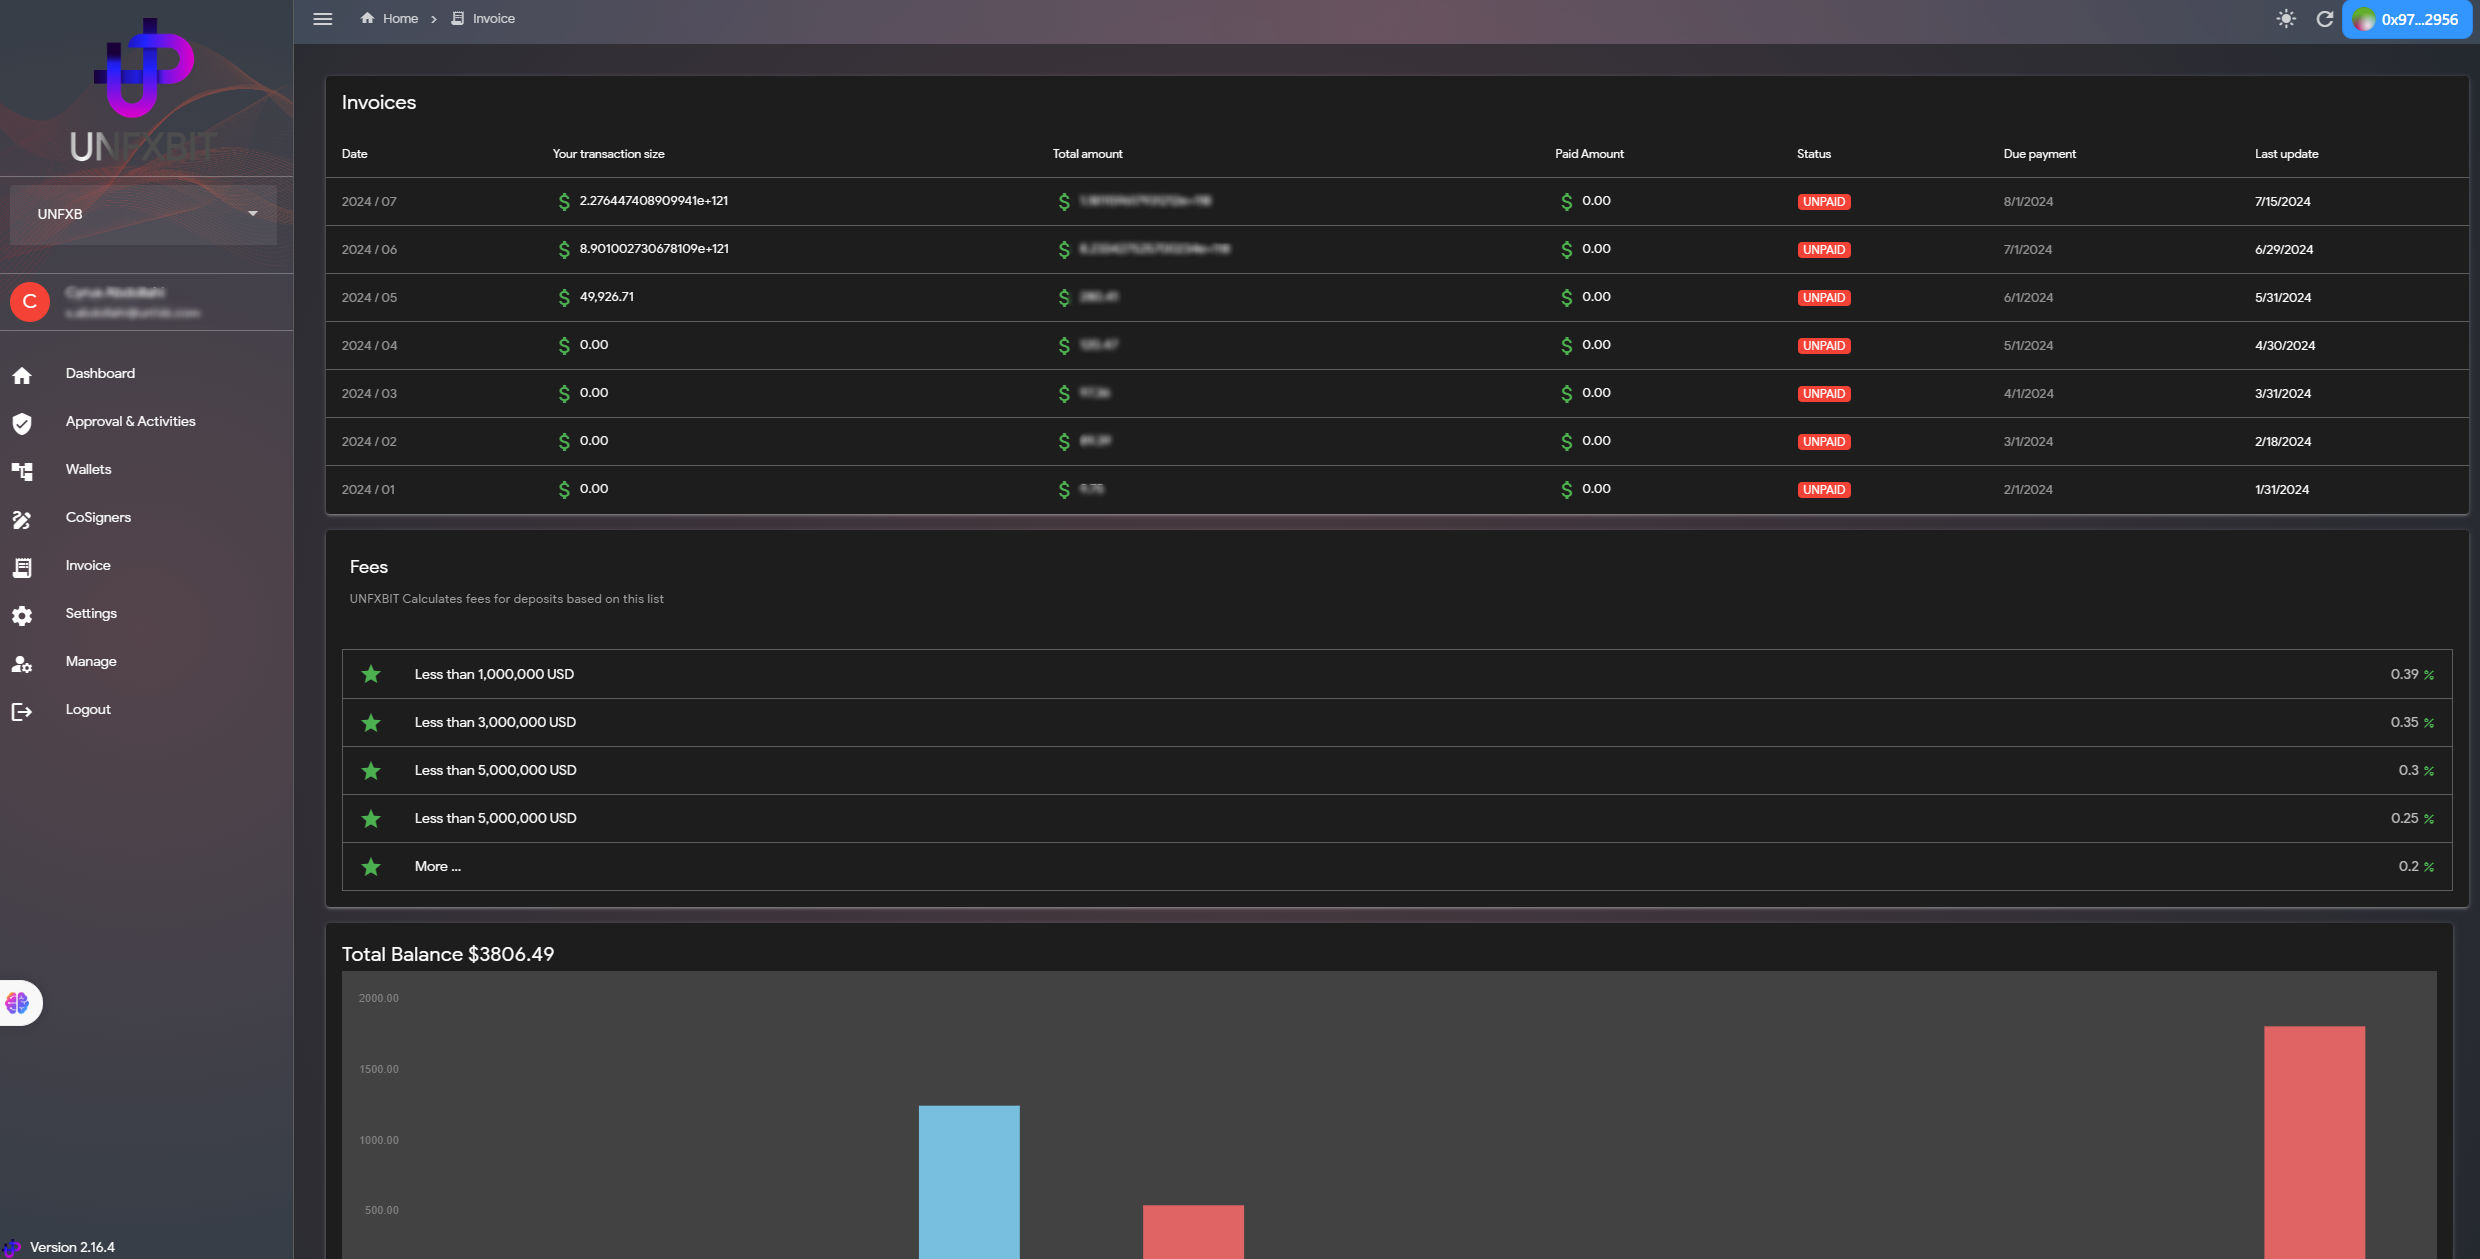The height and width of the screenshot is (1259, 2480).
Task: Open Dashboard from sidebar
Action: click(x=100, y=373)
